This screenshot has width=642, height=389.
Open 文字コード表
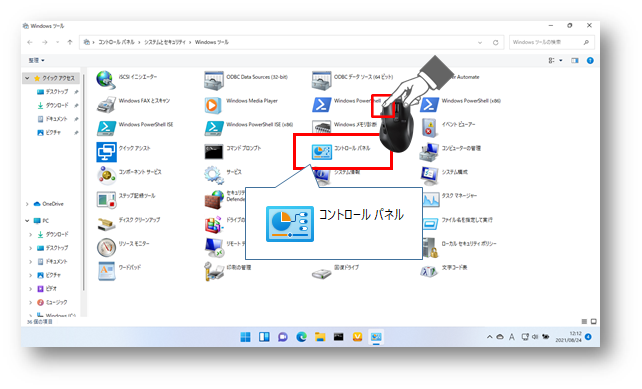tap(444, 270)
